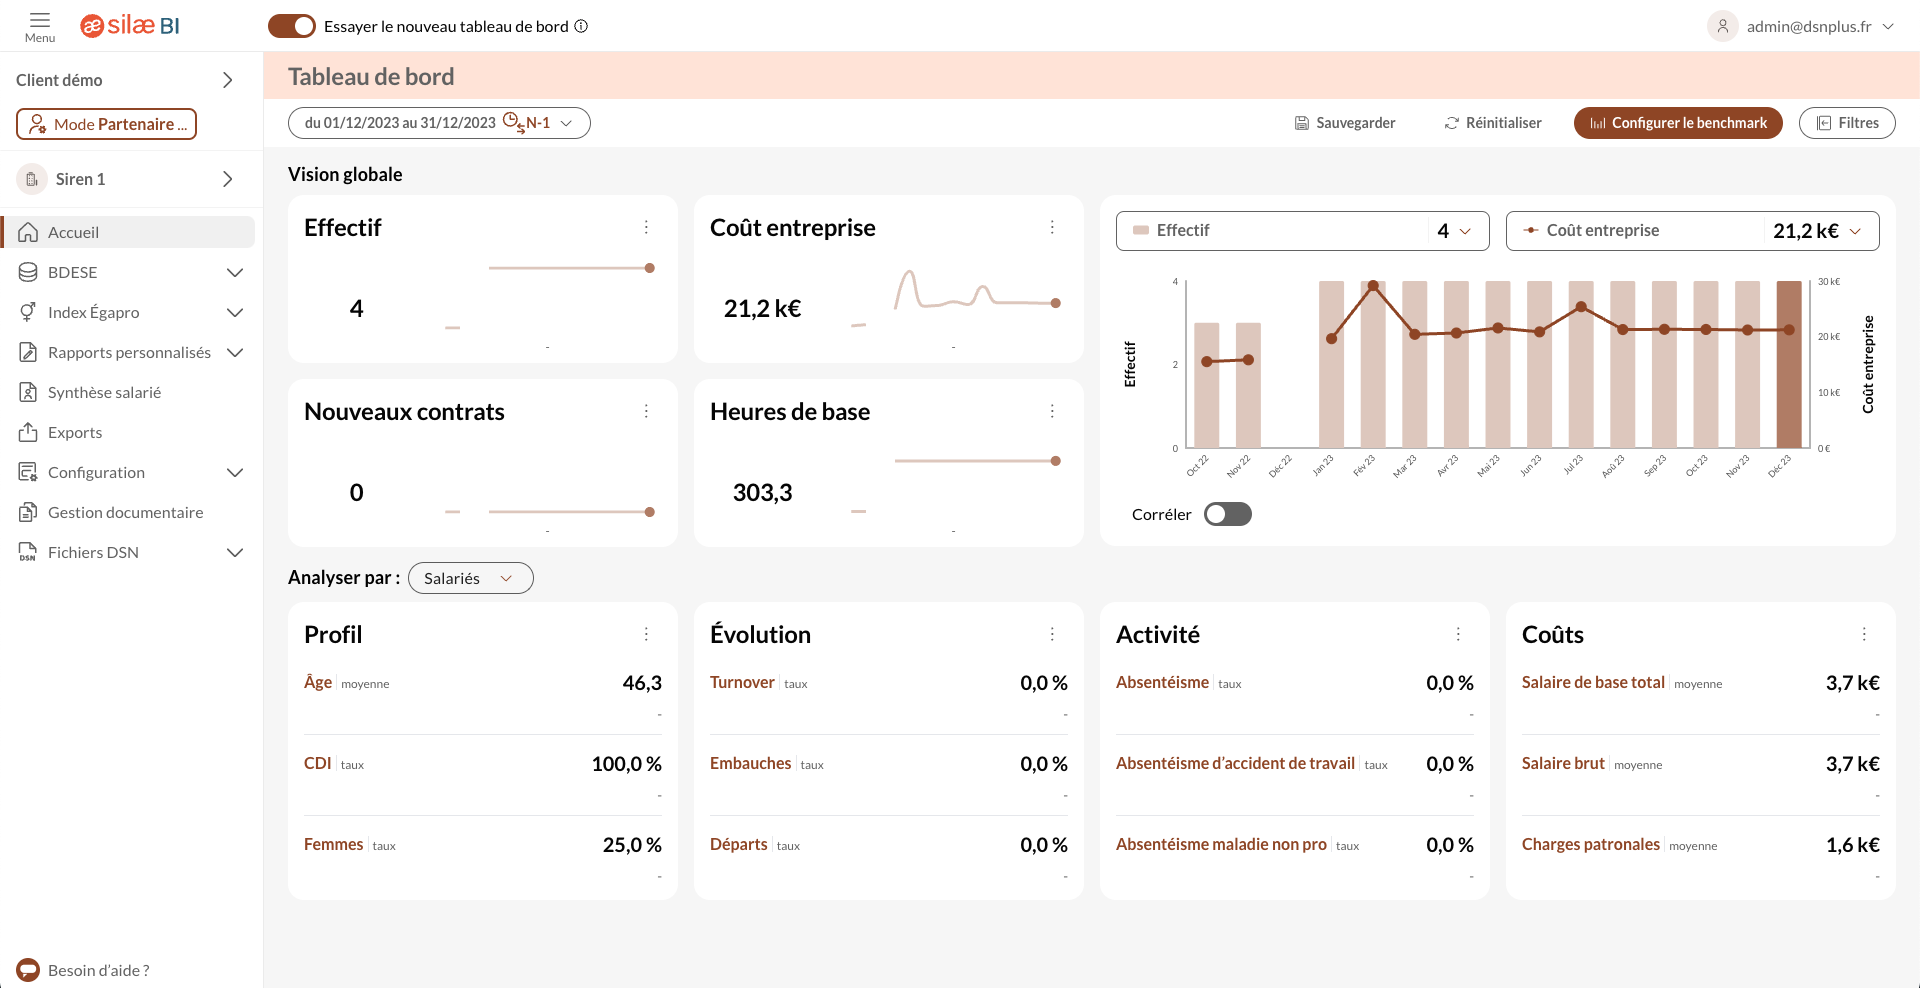The width and height of the screenshot is (1920, 988).
Task: Click the Configuration icon in sidebar
Action: [x=28, y=472]
